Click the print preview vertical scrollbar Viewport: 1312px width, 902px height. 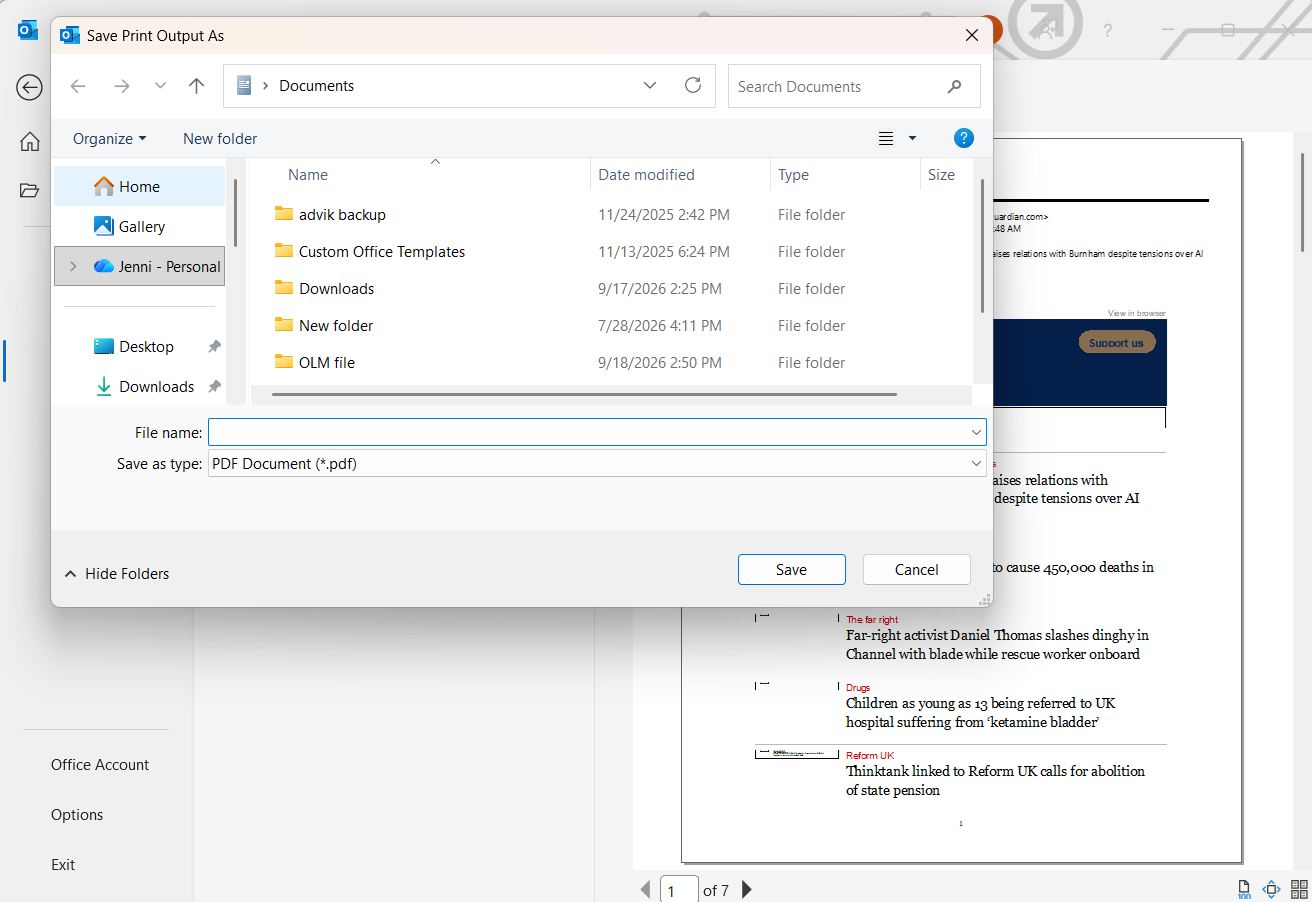[x=1302, y=200]
